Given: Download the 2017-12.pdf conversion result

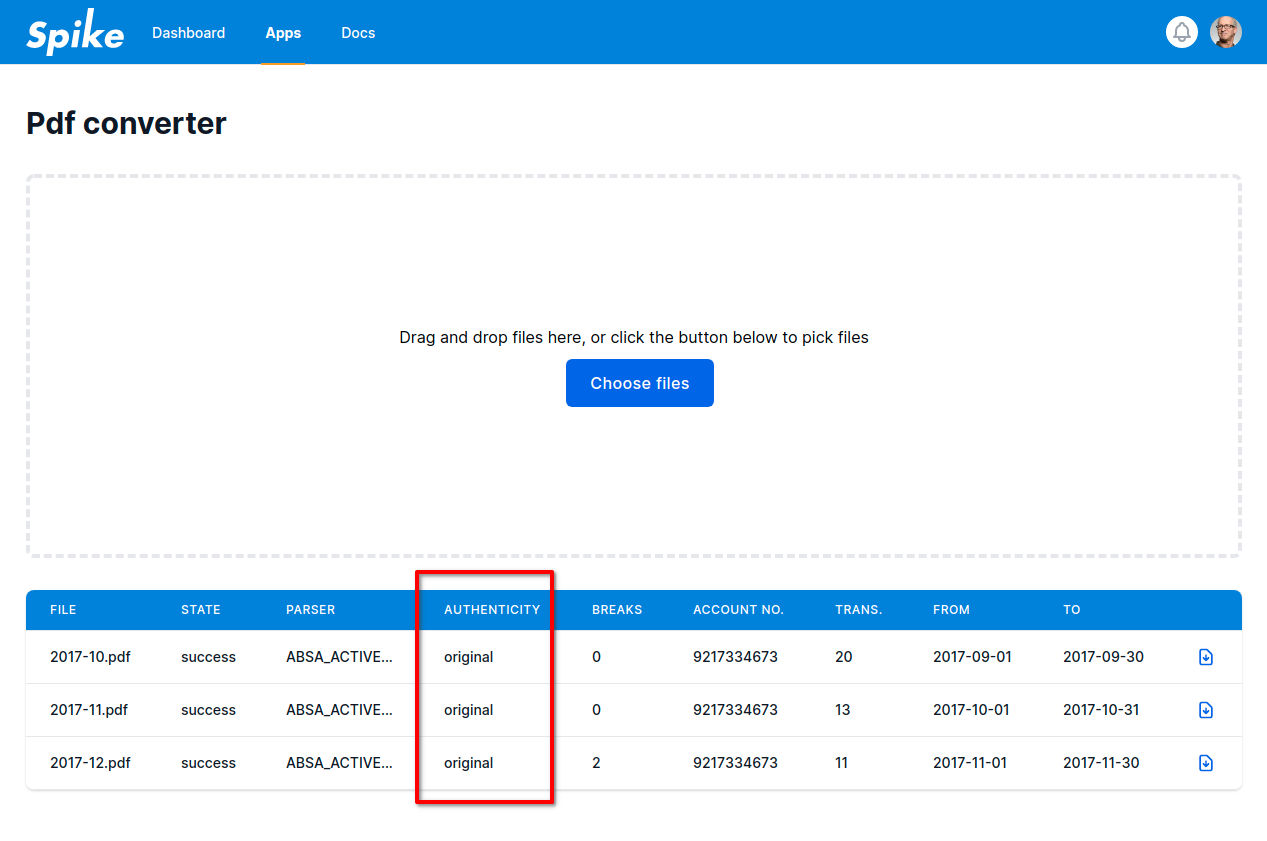Looking at the screenshot, I should coord(1205,763).
